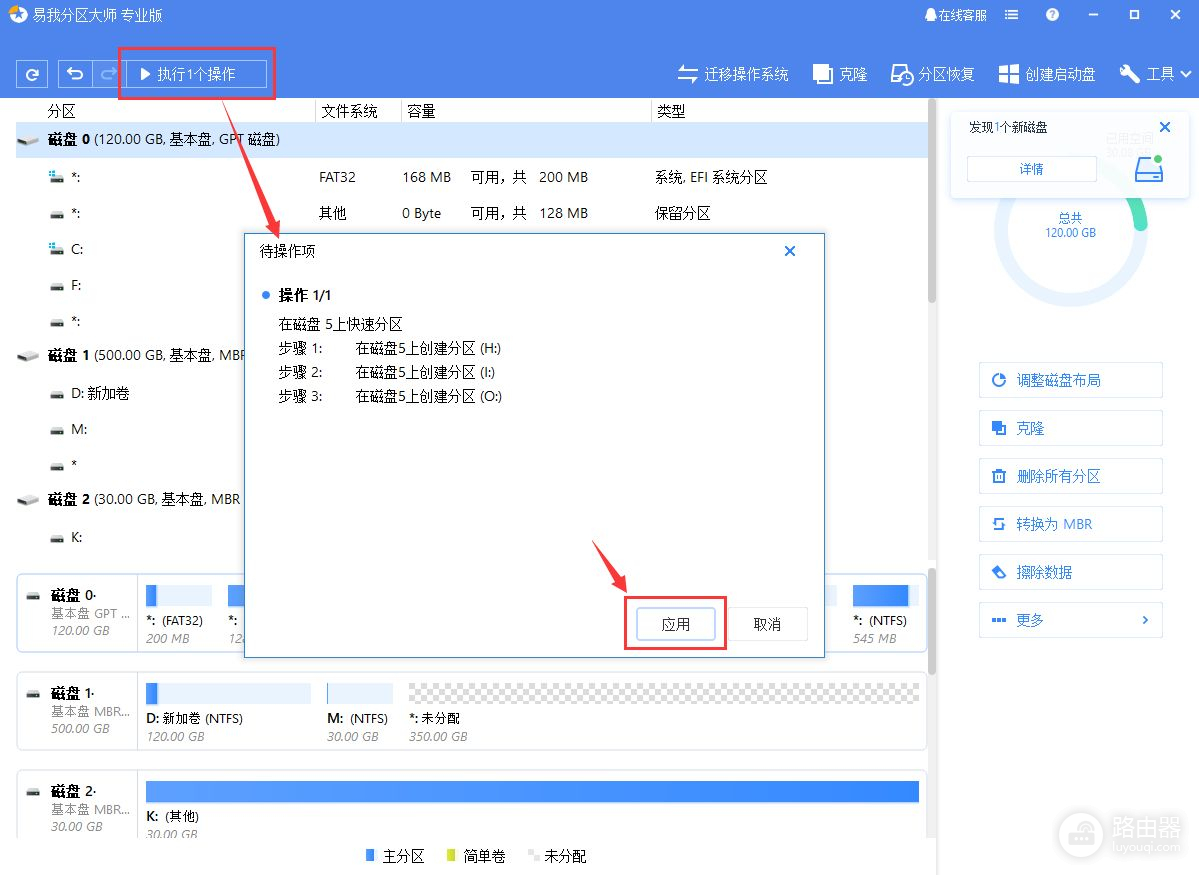Viewport: 1199px width, 875px height.
Task: Open the online support (在线客服) link
Action: point(955,15)
